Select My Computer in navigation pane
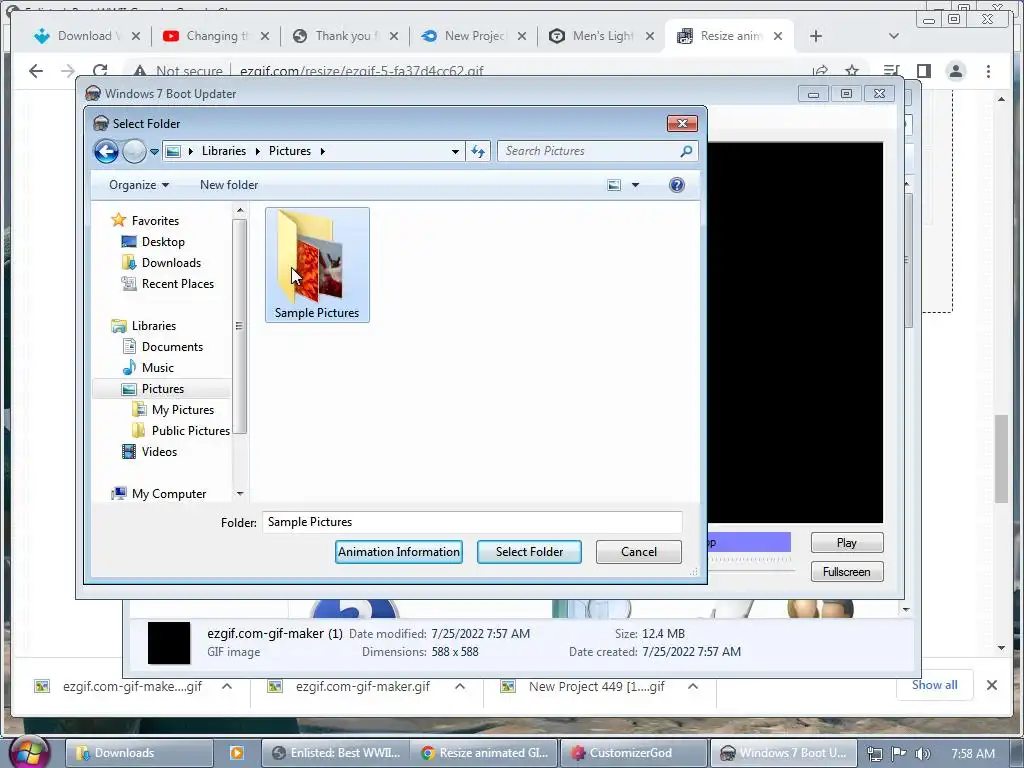 (159, 494)
